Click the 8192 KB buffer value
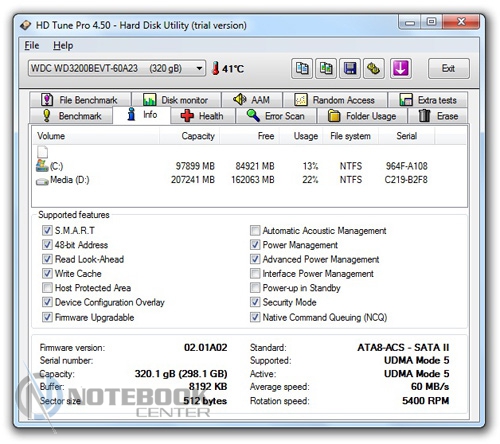This screenshot has height=444, width=500. tap(208, 387)
